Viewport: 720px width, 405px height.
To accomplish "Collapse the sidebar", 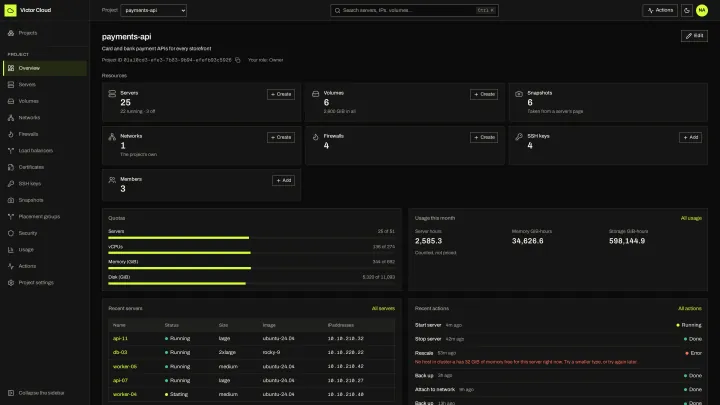I will click(44, 393).
